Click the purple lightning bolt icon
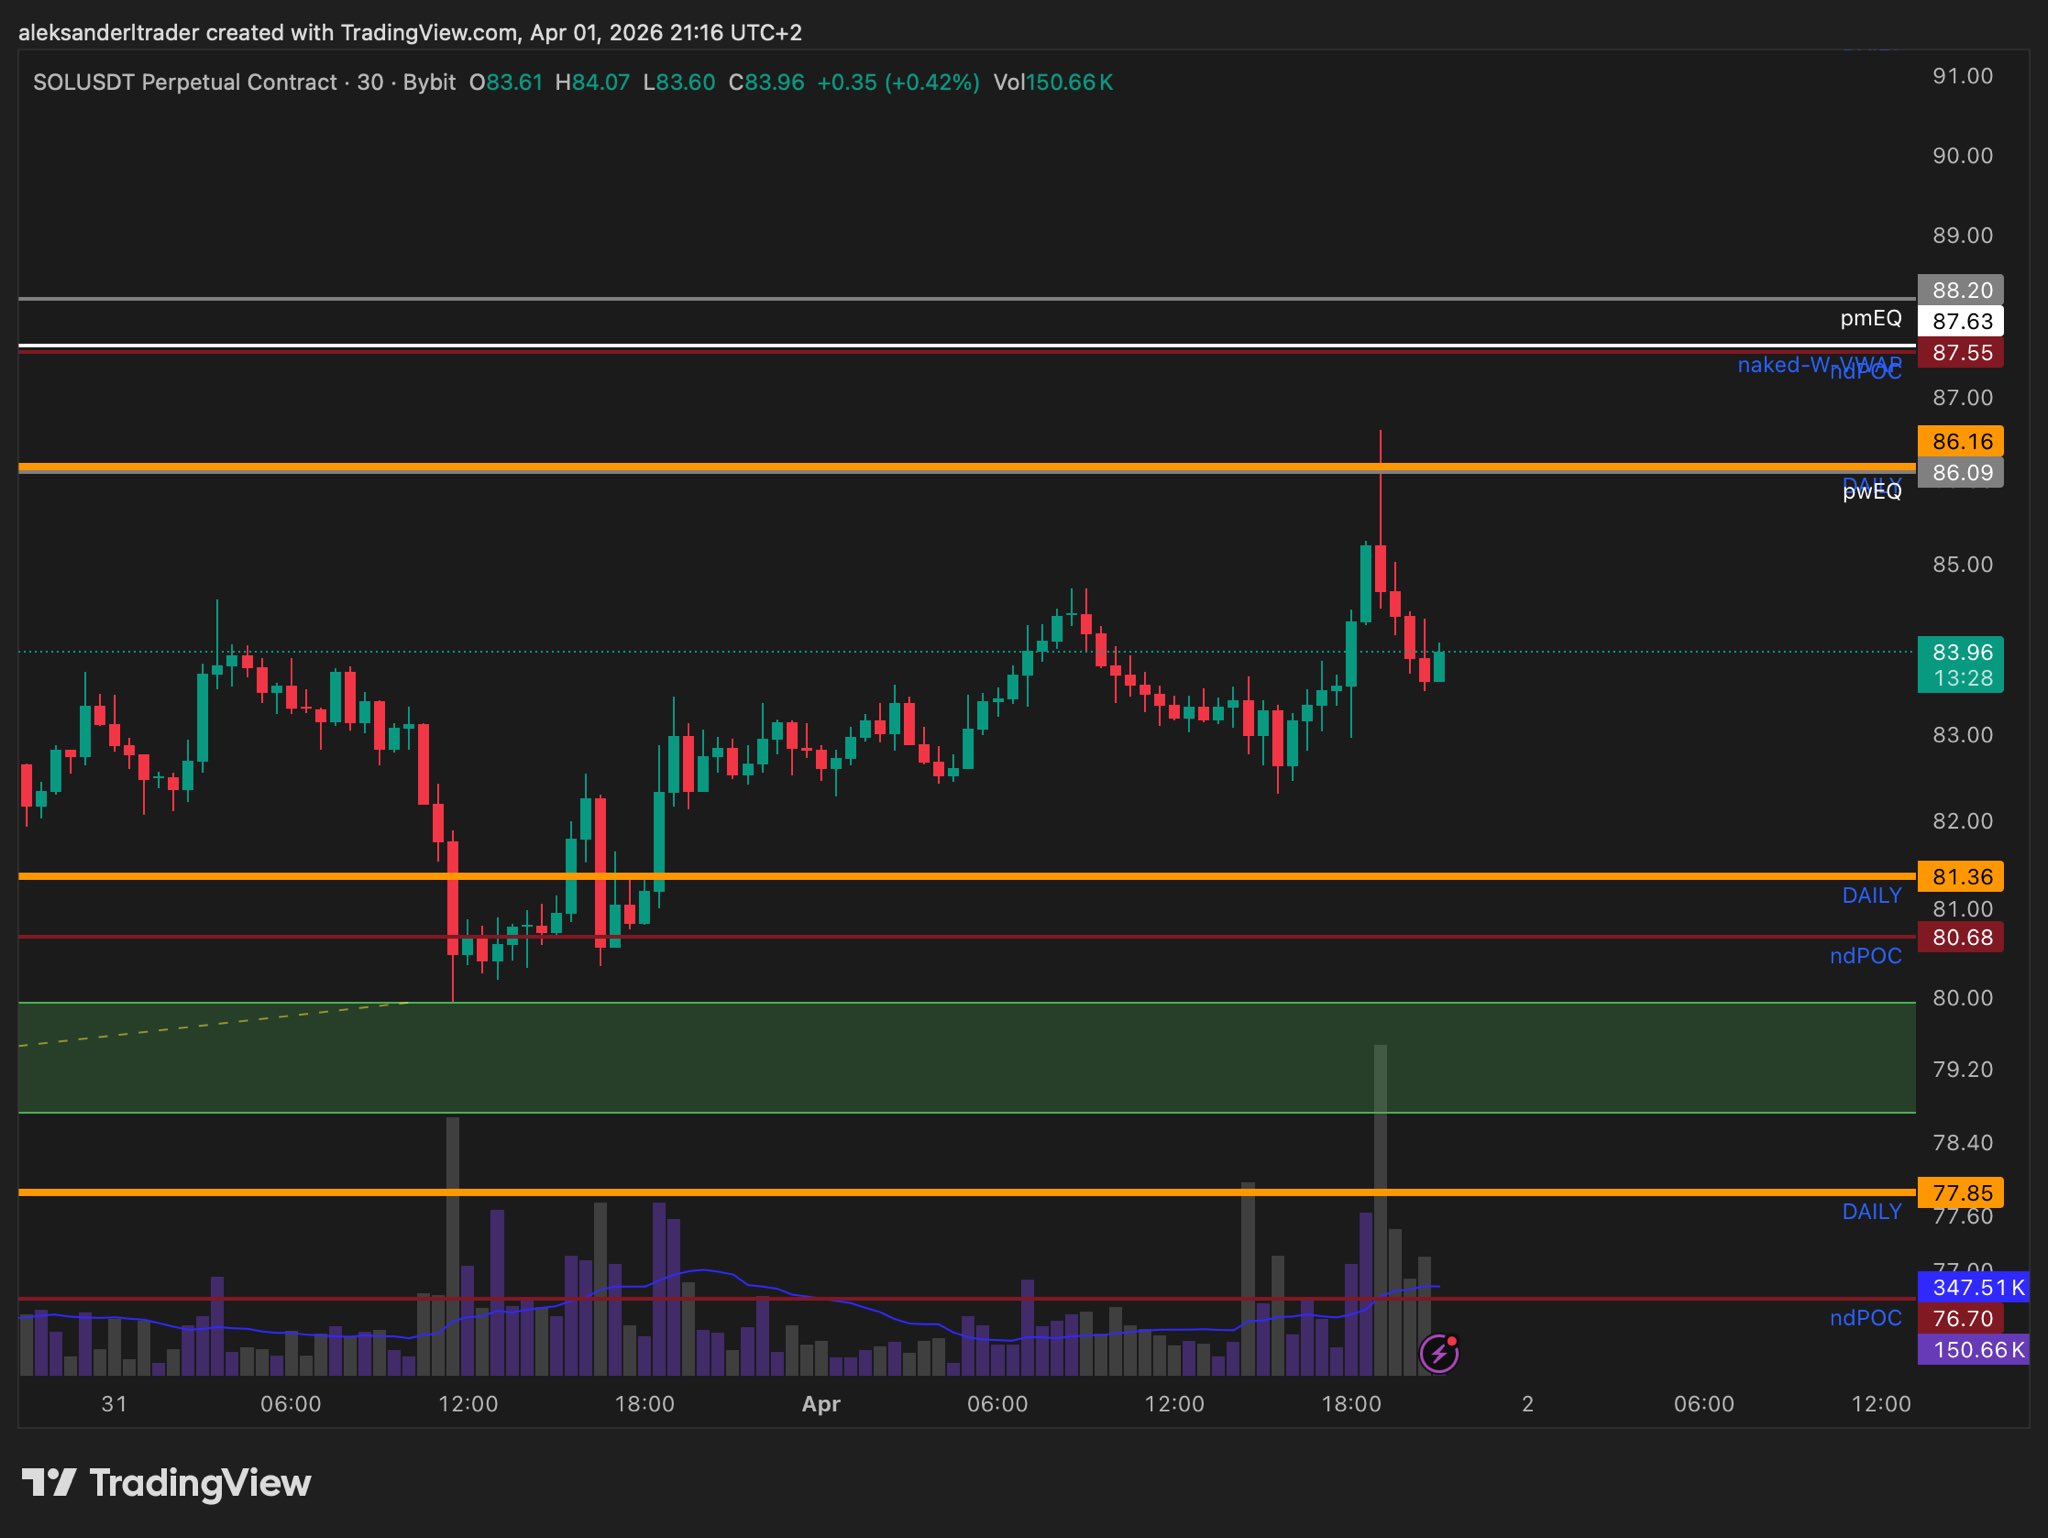This screenshot has height=1538, width=2048. [x=1439, y=1354]
